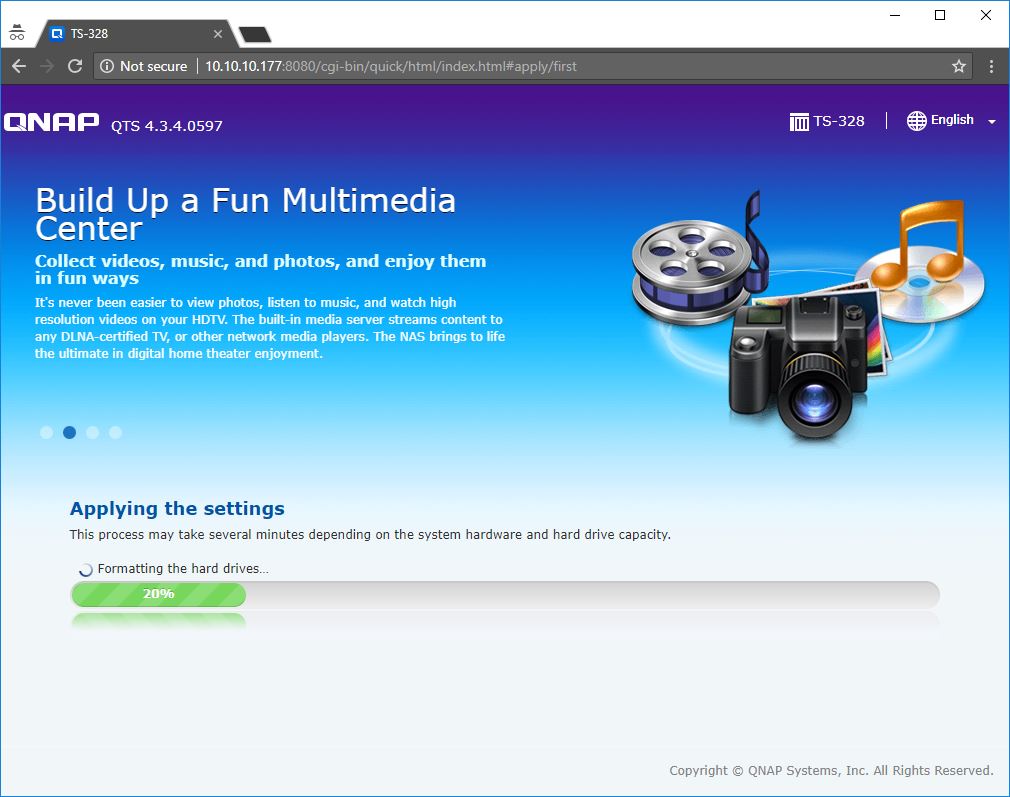Viewport: 1010px width, 797px height.
Task: Click the music note disc image
Action: 921,261
